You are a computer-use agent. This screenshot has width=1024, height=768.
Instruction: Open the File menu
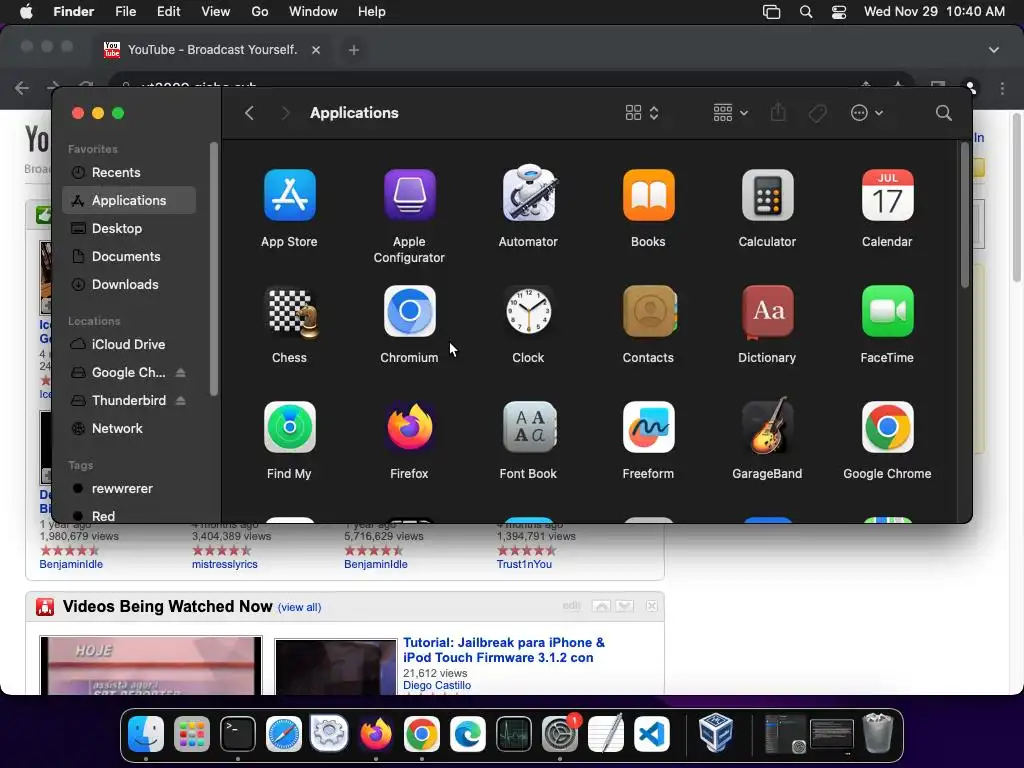pyautogui.click(x=125, y=12)
